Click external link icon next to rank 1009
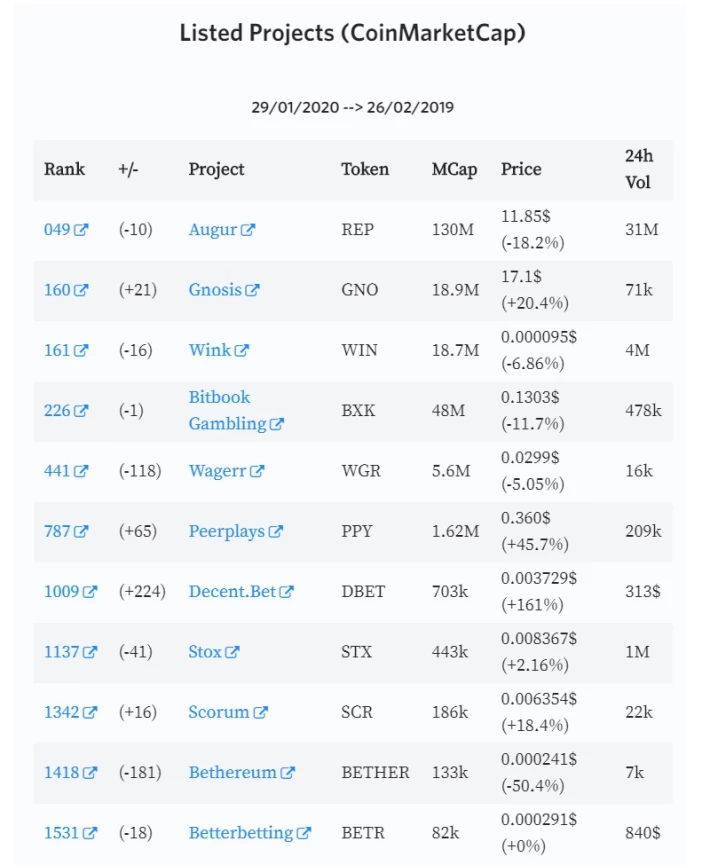Image resolution: width=710 pixels, height=865 pixels. click(89, 591)
